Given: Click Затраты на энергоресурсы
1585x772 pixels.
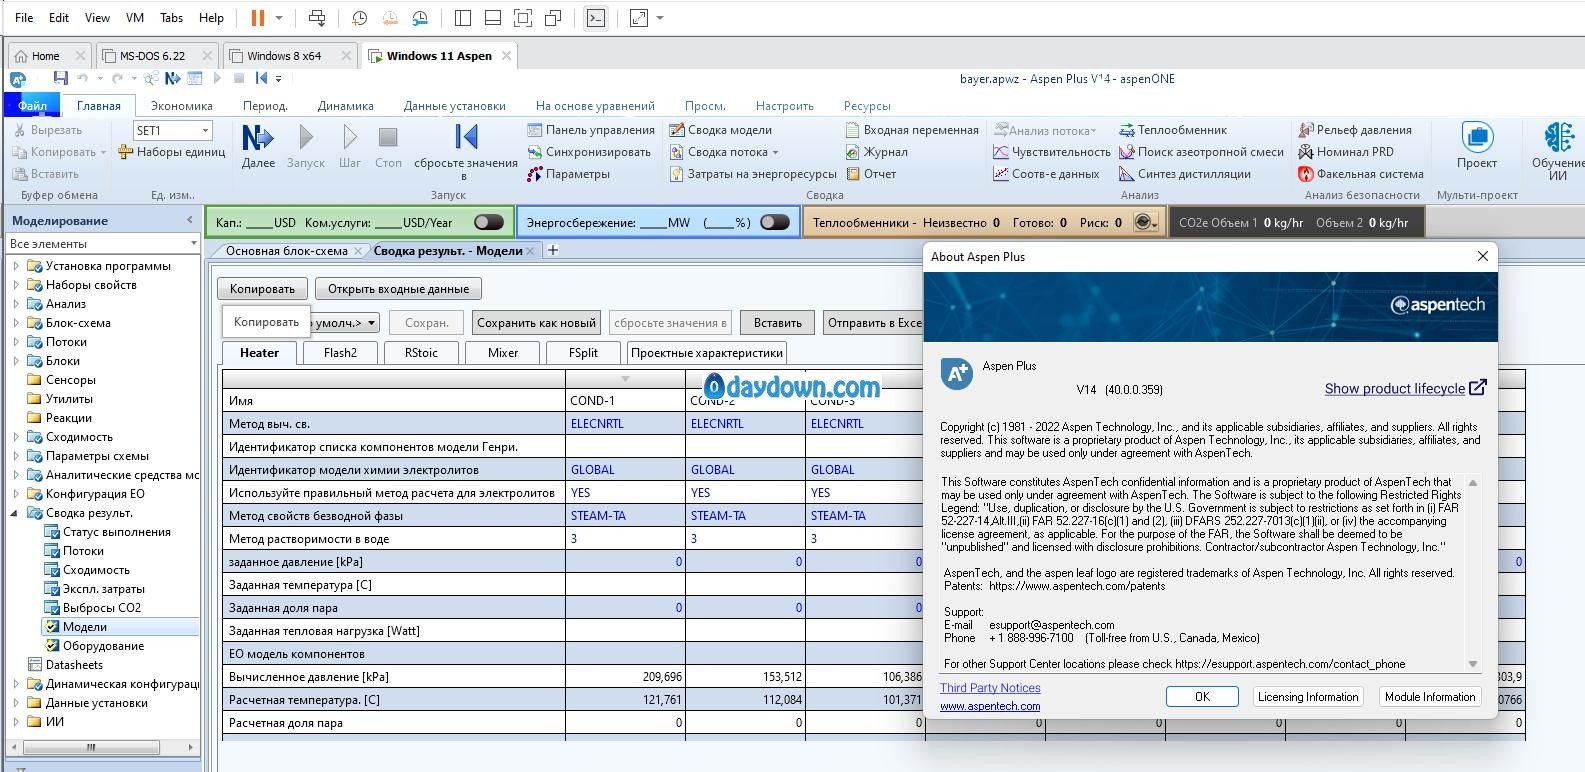Looking at the screenshot, I should (x=752, y=174).
